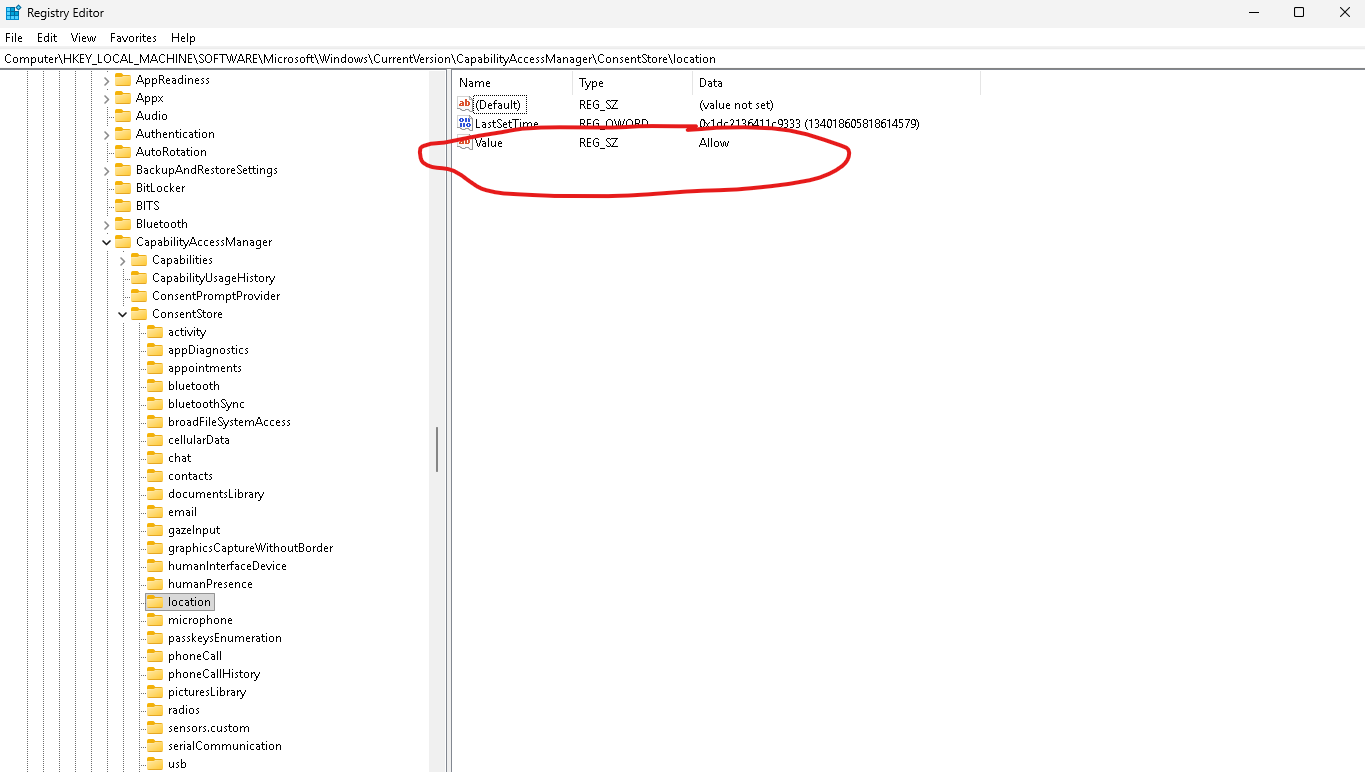Click the (Default) string value icon
Screen dimensions: 1365x772
[464, 104]
